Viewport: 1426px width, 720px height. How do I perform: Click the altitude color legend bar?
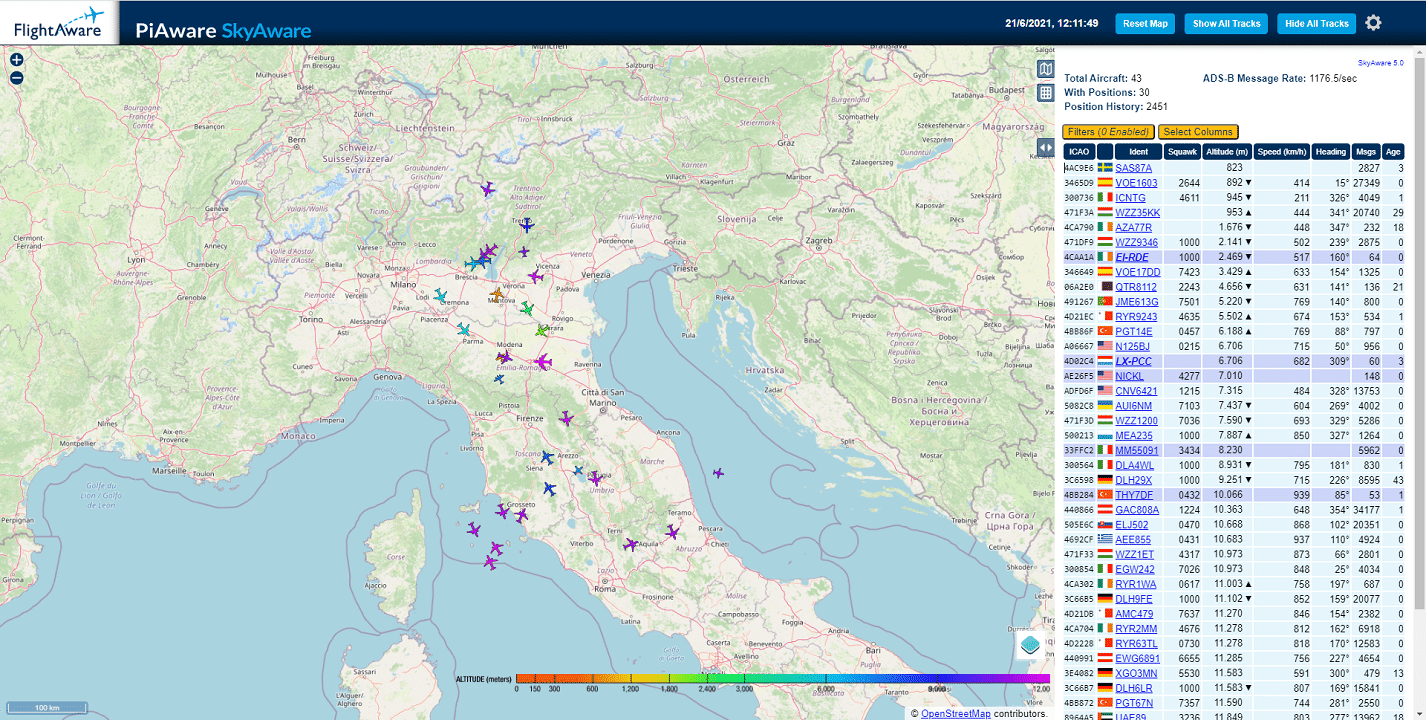tap(783, 677)
